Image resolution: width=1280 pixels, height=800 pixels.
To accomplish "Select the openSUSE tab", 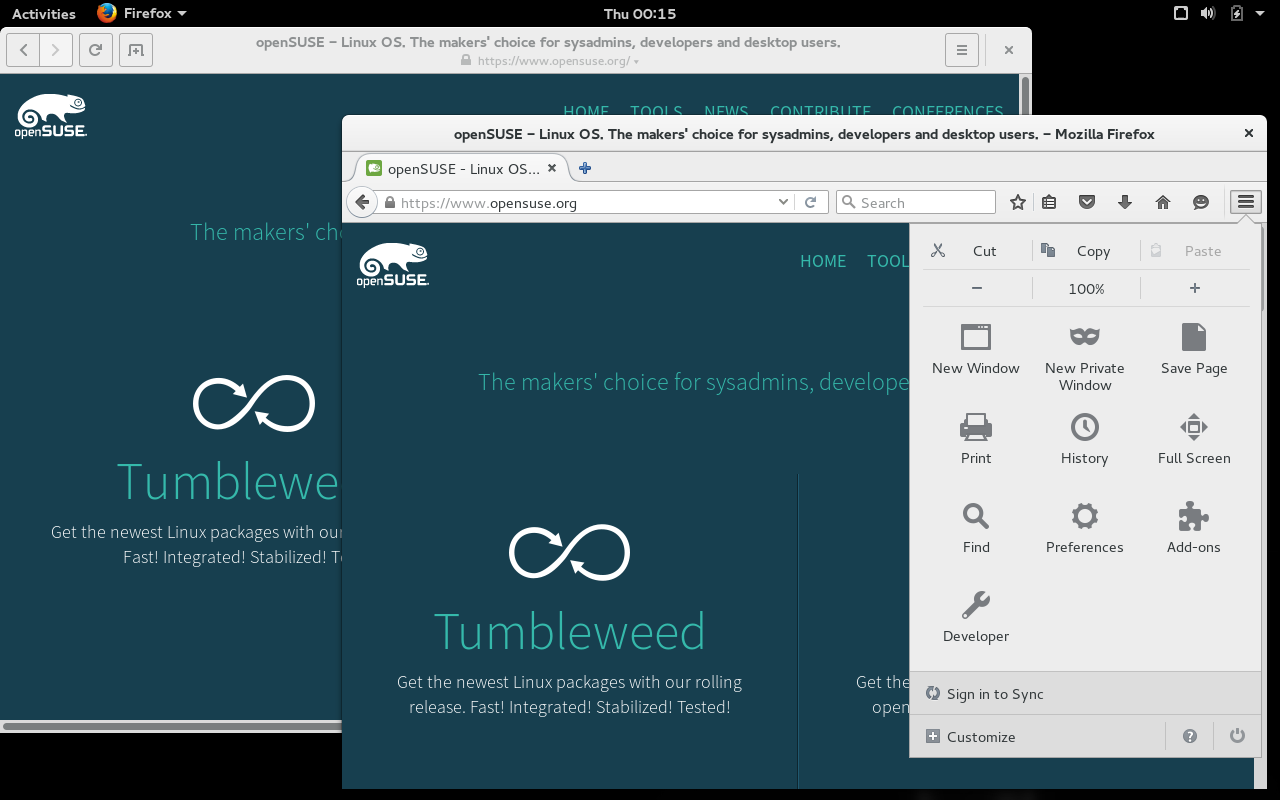I will [455, 168].
